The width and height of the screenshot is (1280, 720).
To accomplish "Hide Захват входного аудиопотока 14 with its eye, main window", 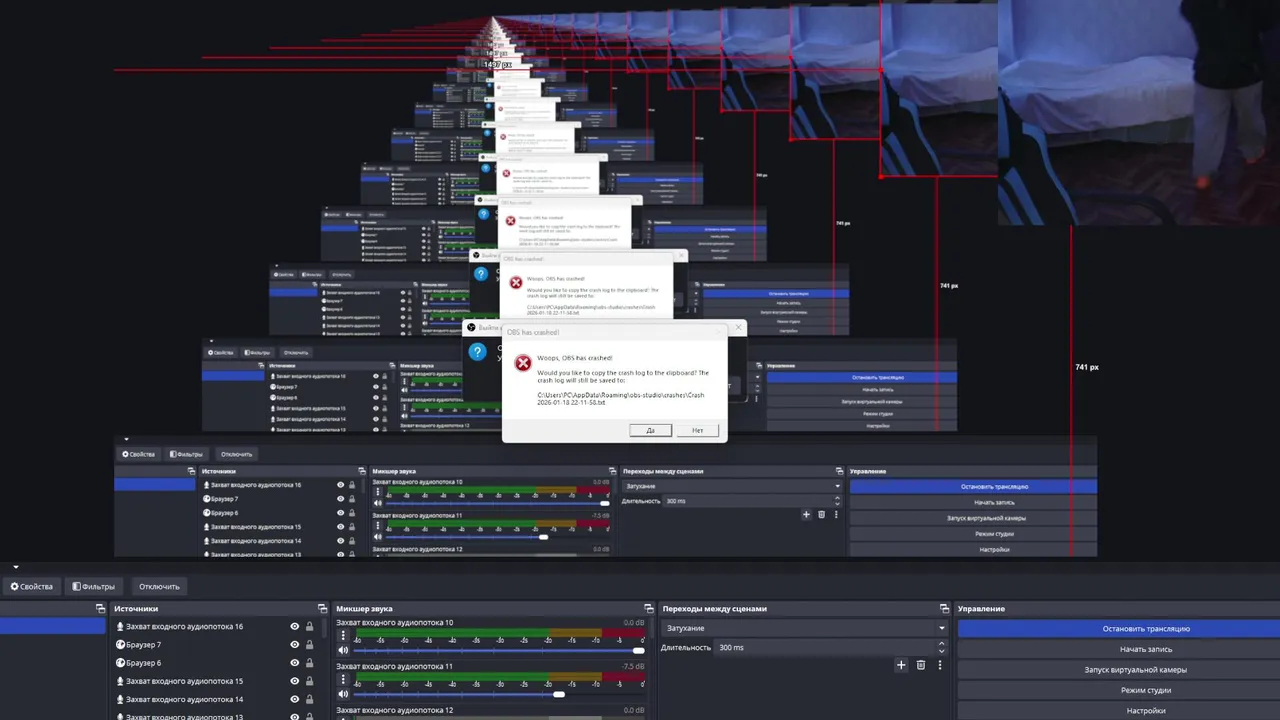I will pos(295,699).
